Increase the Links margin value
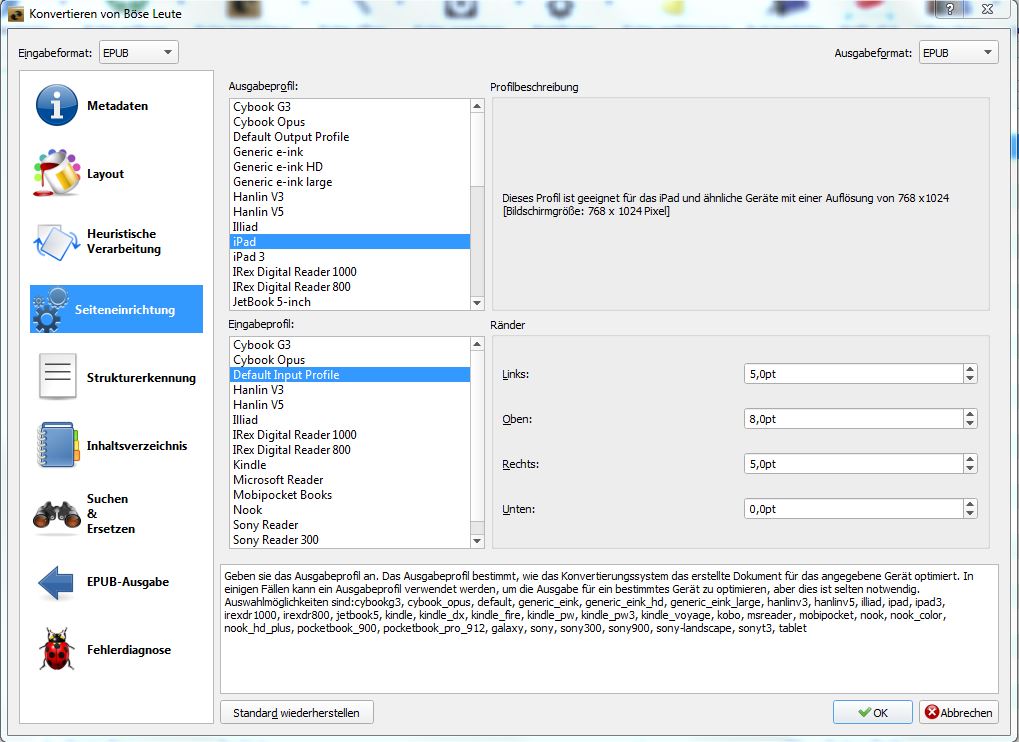The image size is (1019, 742). coord(970,369)
